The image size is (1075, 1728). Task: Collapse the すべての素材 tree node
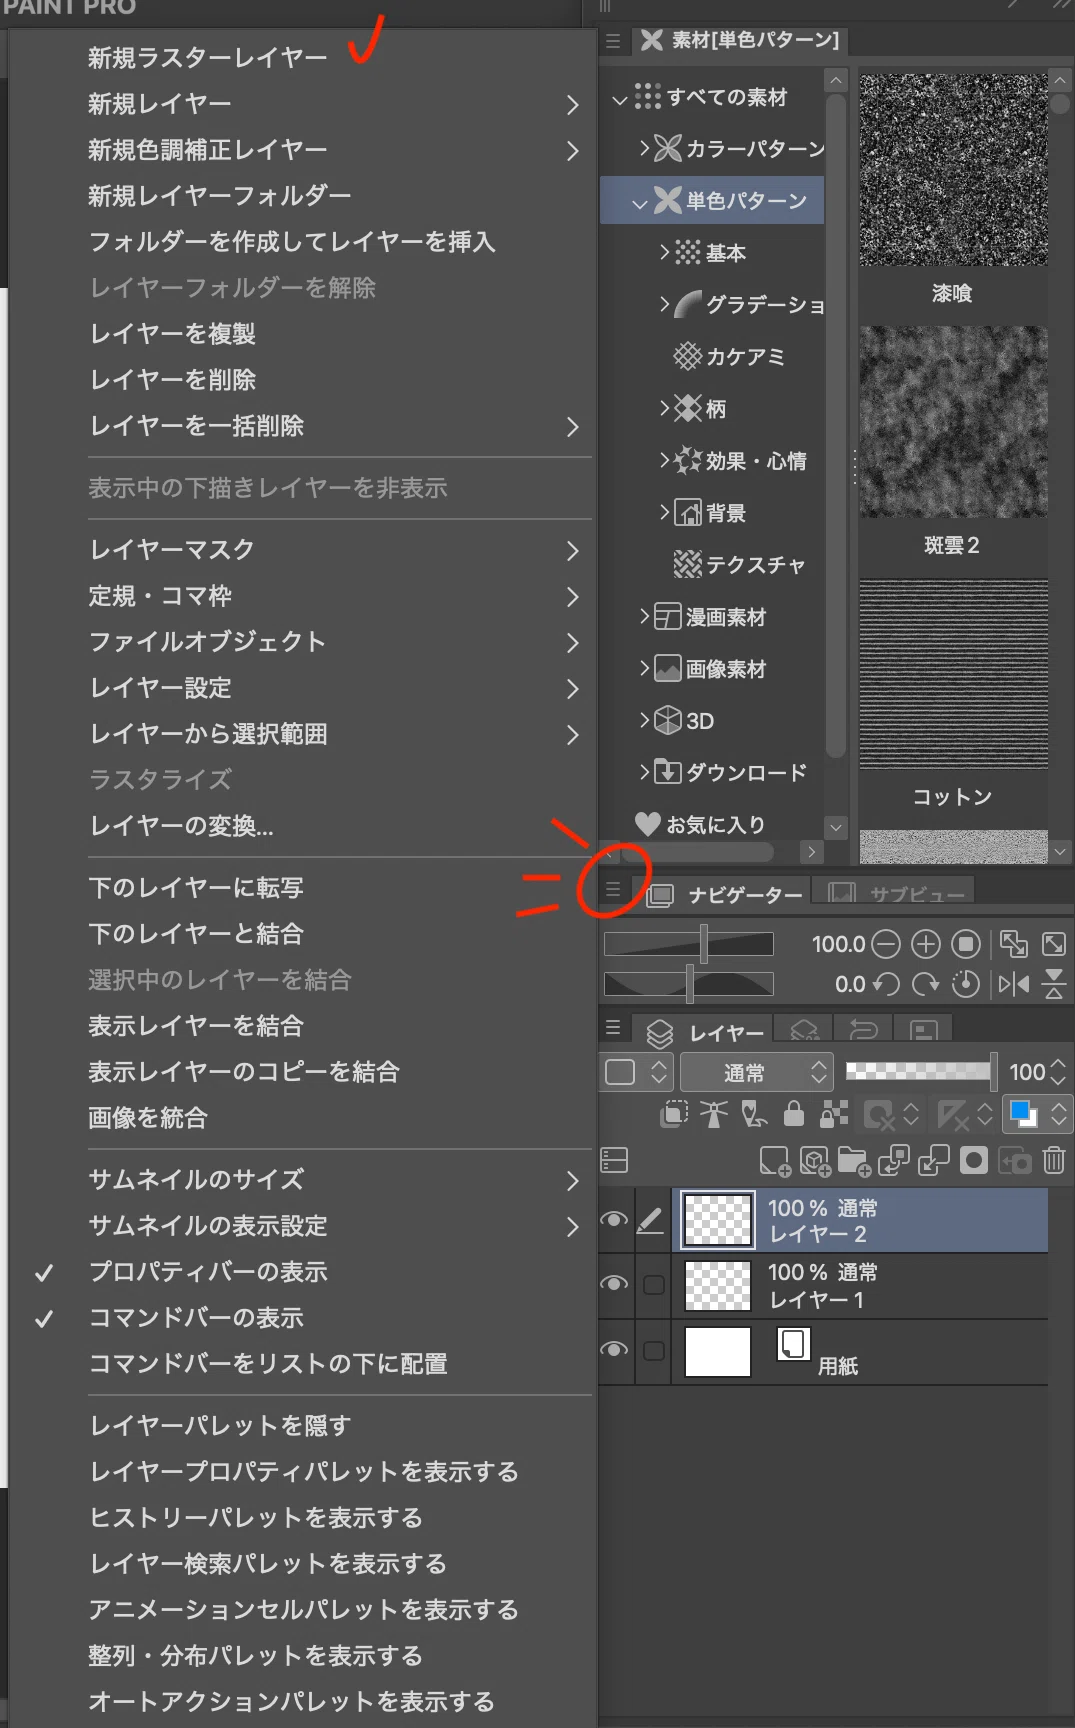(x=620, y=99)
